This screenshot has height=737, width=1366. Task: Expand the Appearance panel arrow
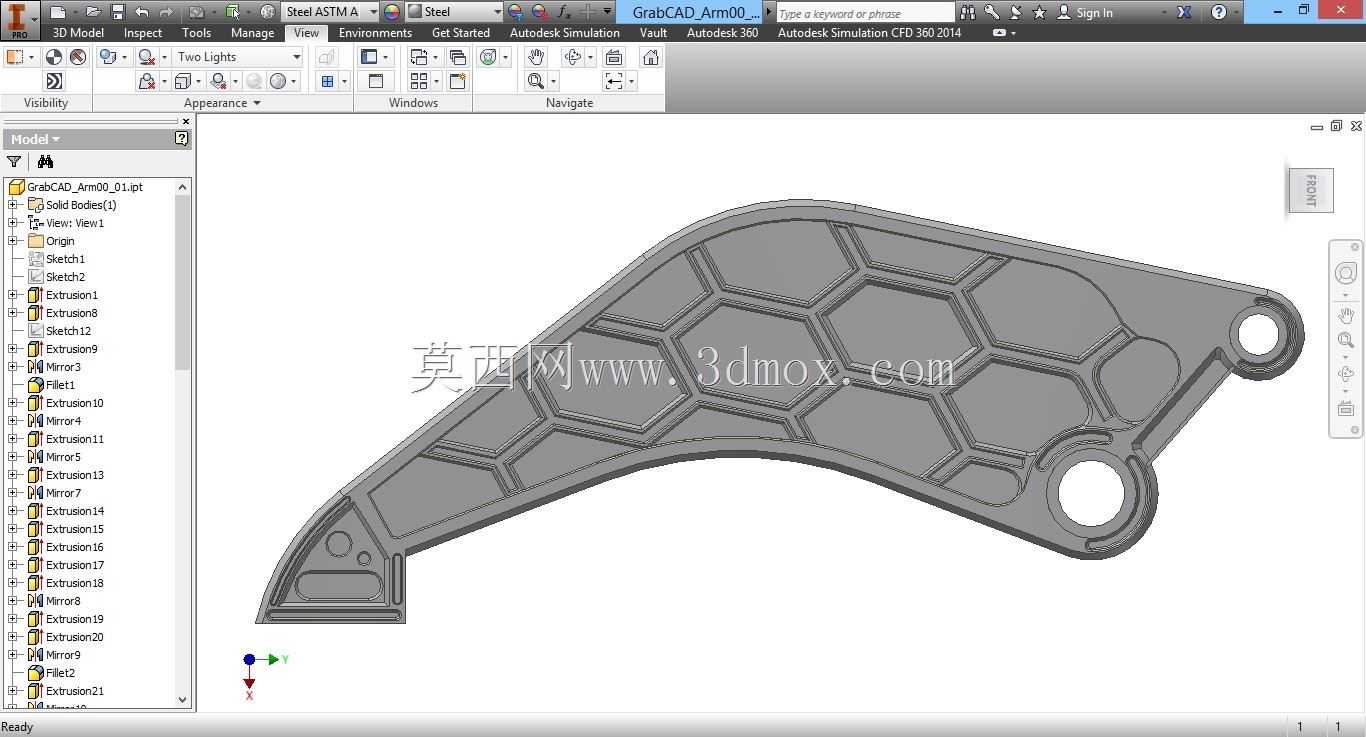coord(257,103)
